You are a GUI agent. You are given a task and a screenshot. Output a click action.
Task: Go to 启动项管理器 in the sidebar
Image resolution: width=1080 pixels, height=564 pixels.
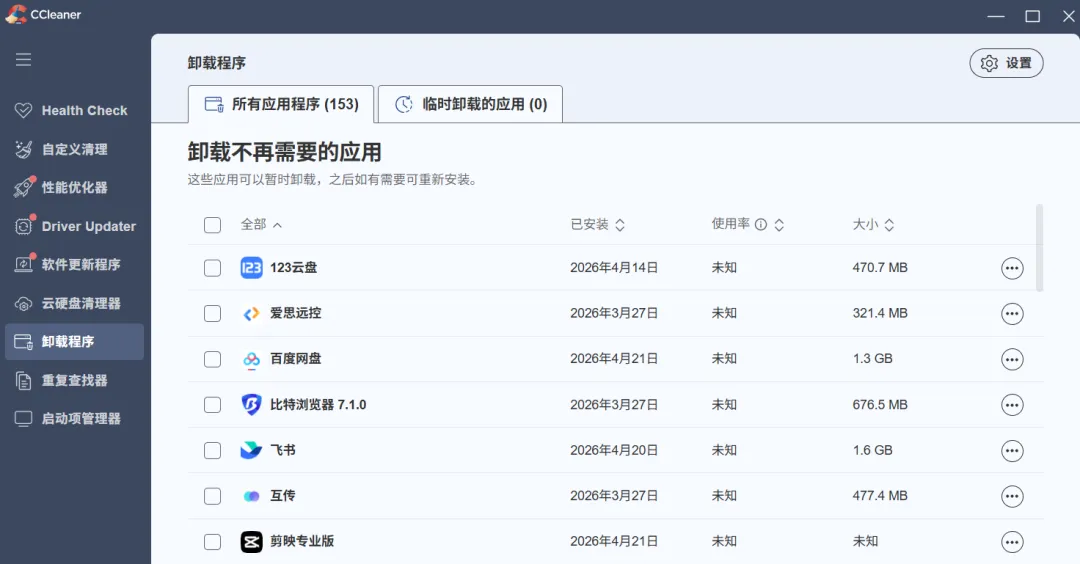tap(74, 418)
